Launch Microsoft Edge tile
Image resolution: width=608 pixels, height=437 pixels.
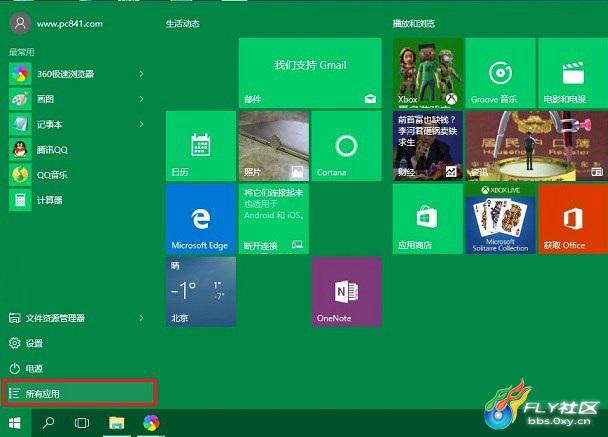(201, 219)
